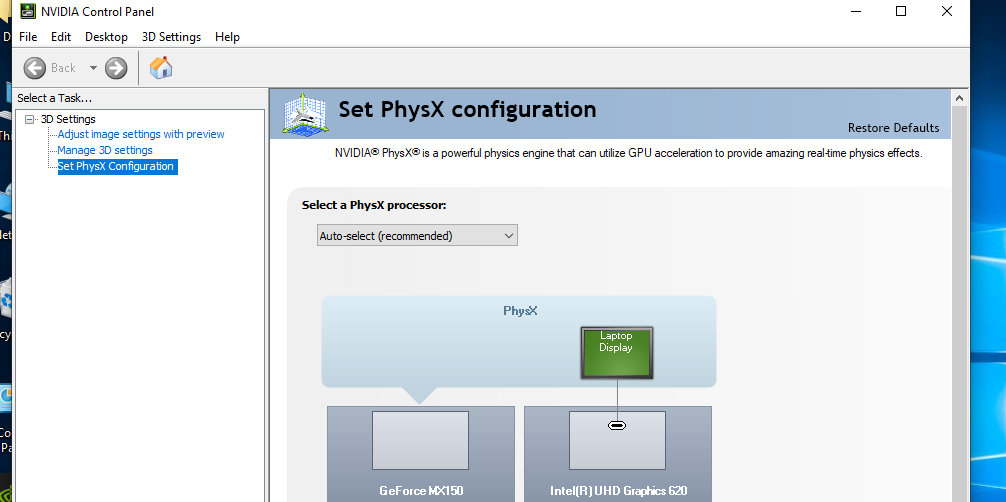Select Set PhysX Configuration in tree
Screen dimensions: 1006x502
pos(117,166)
